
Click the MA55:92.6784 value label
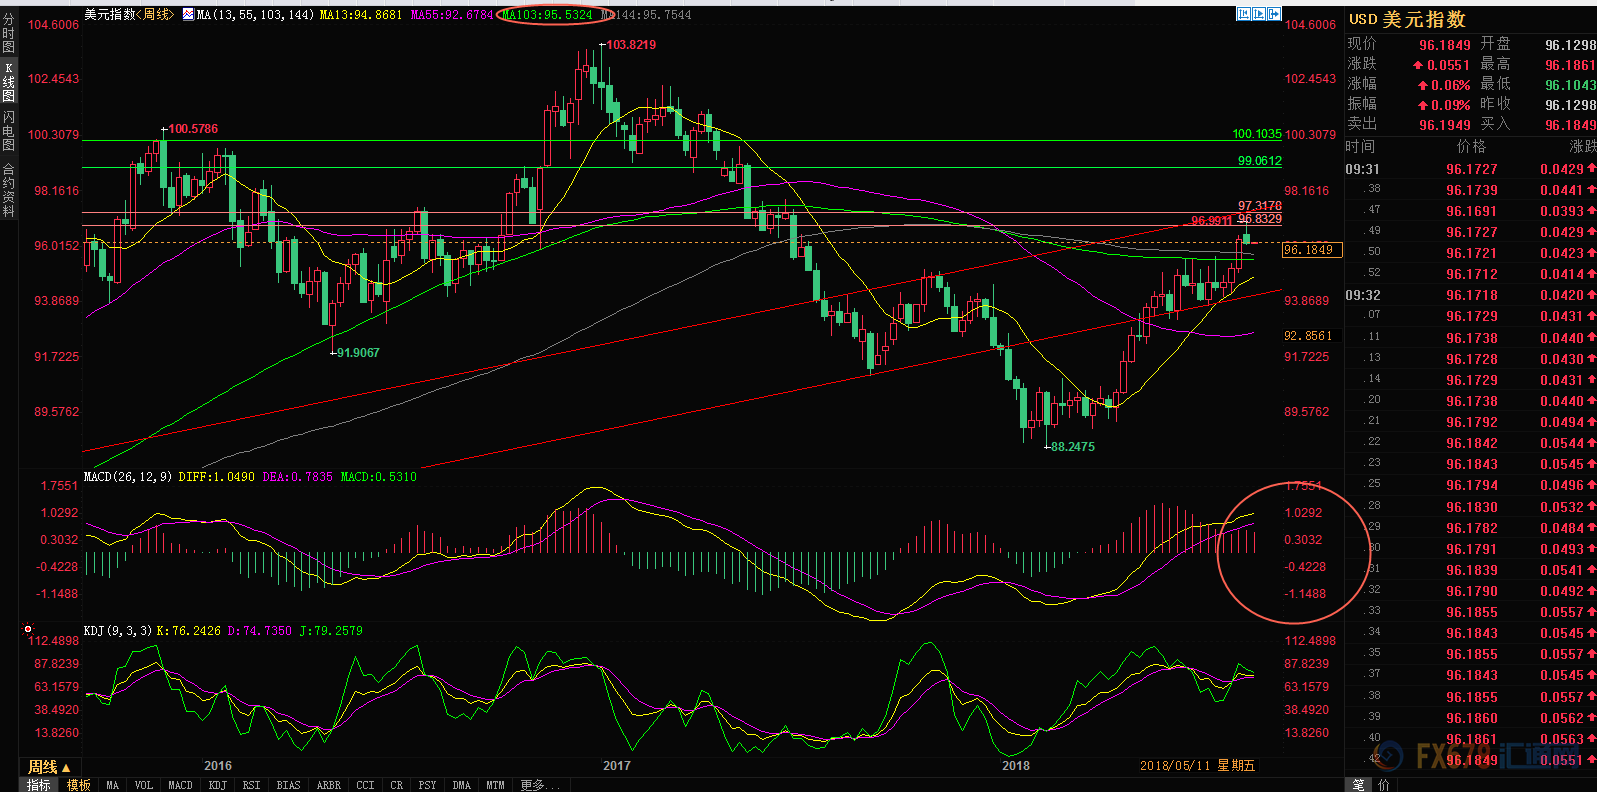[x=452, y=14]
